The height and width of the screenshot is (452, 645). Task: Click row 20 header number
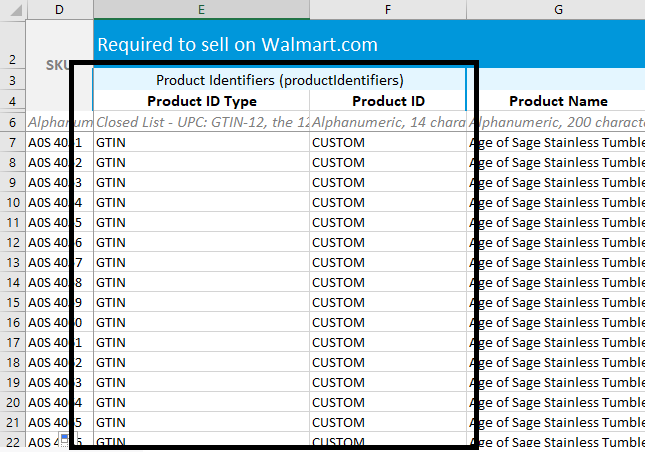[x=12, y=402]
